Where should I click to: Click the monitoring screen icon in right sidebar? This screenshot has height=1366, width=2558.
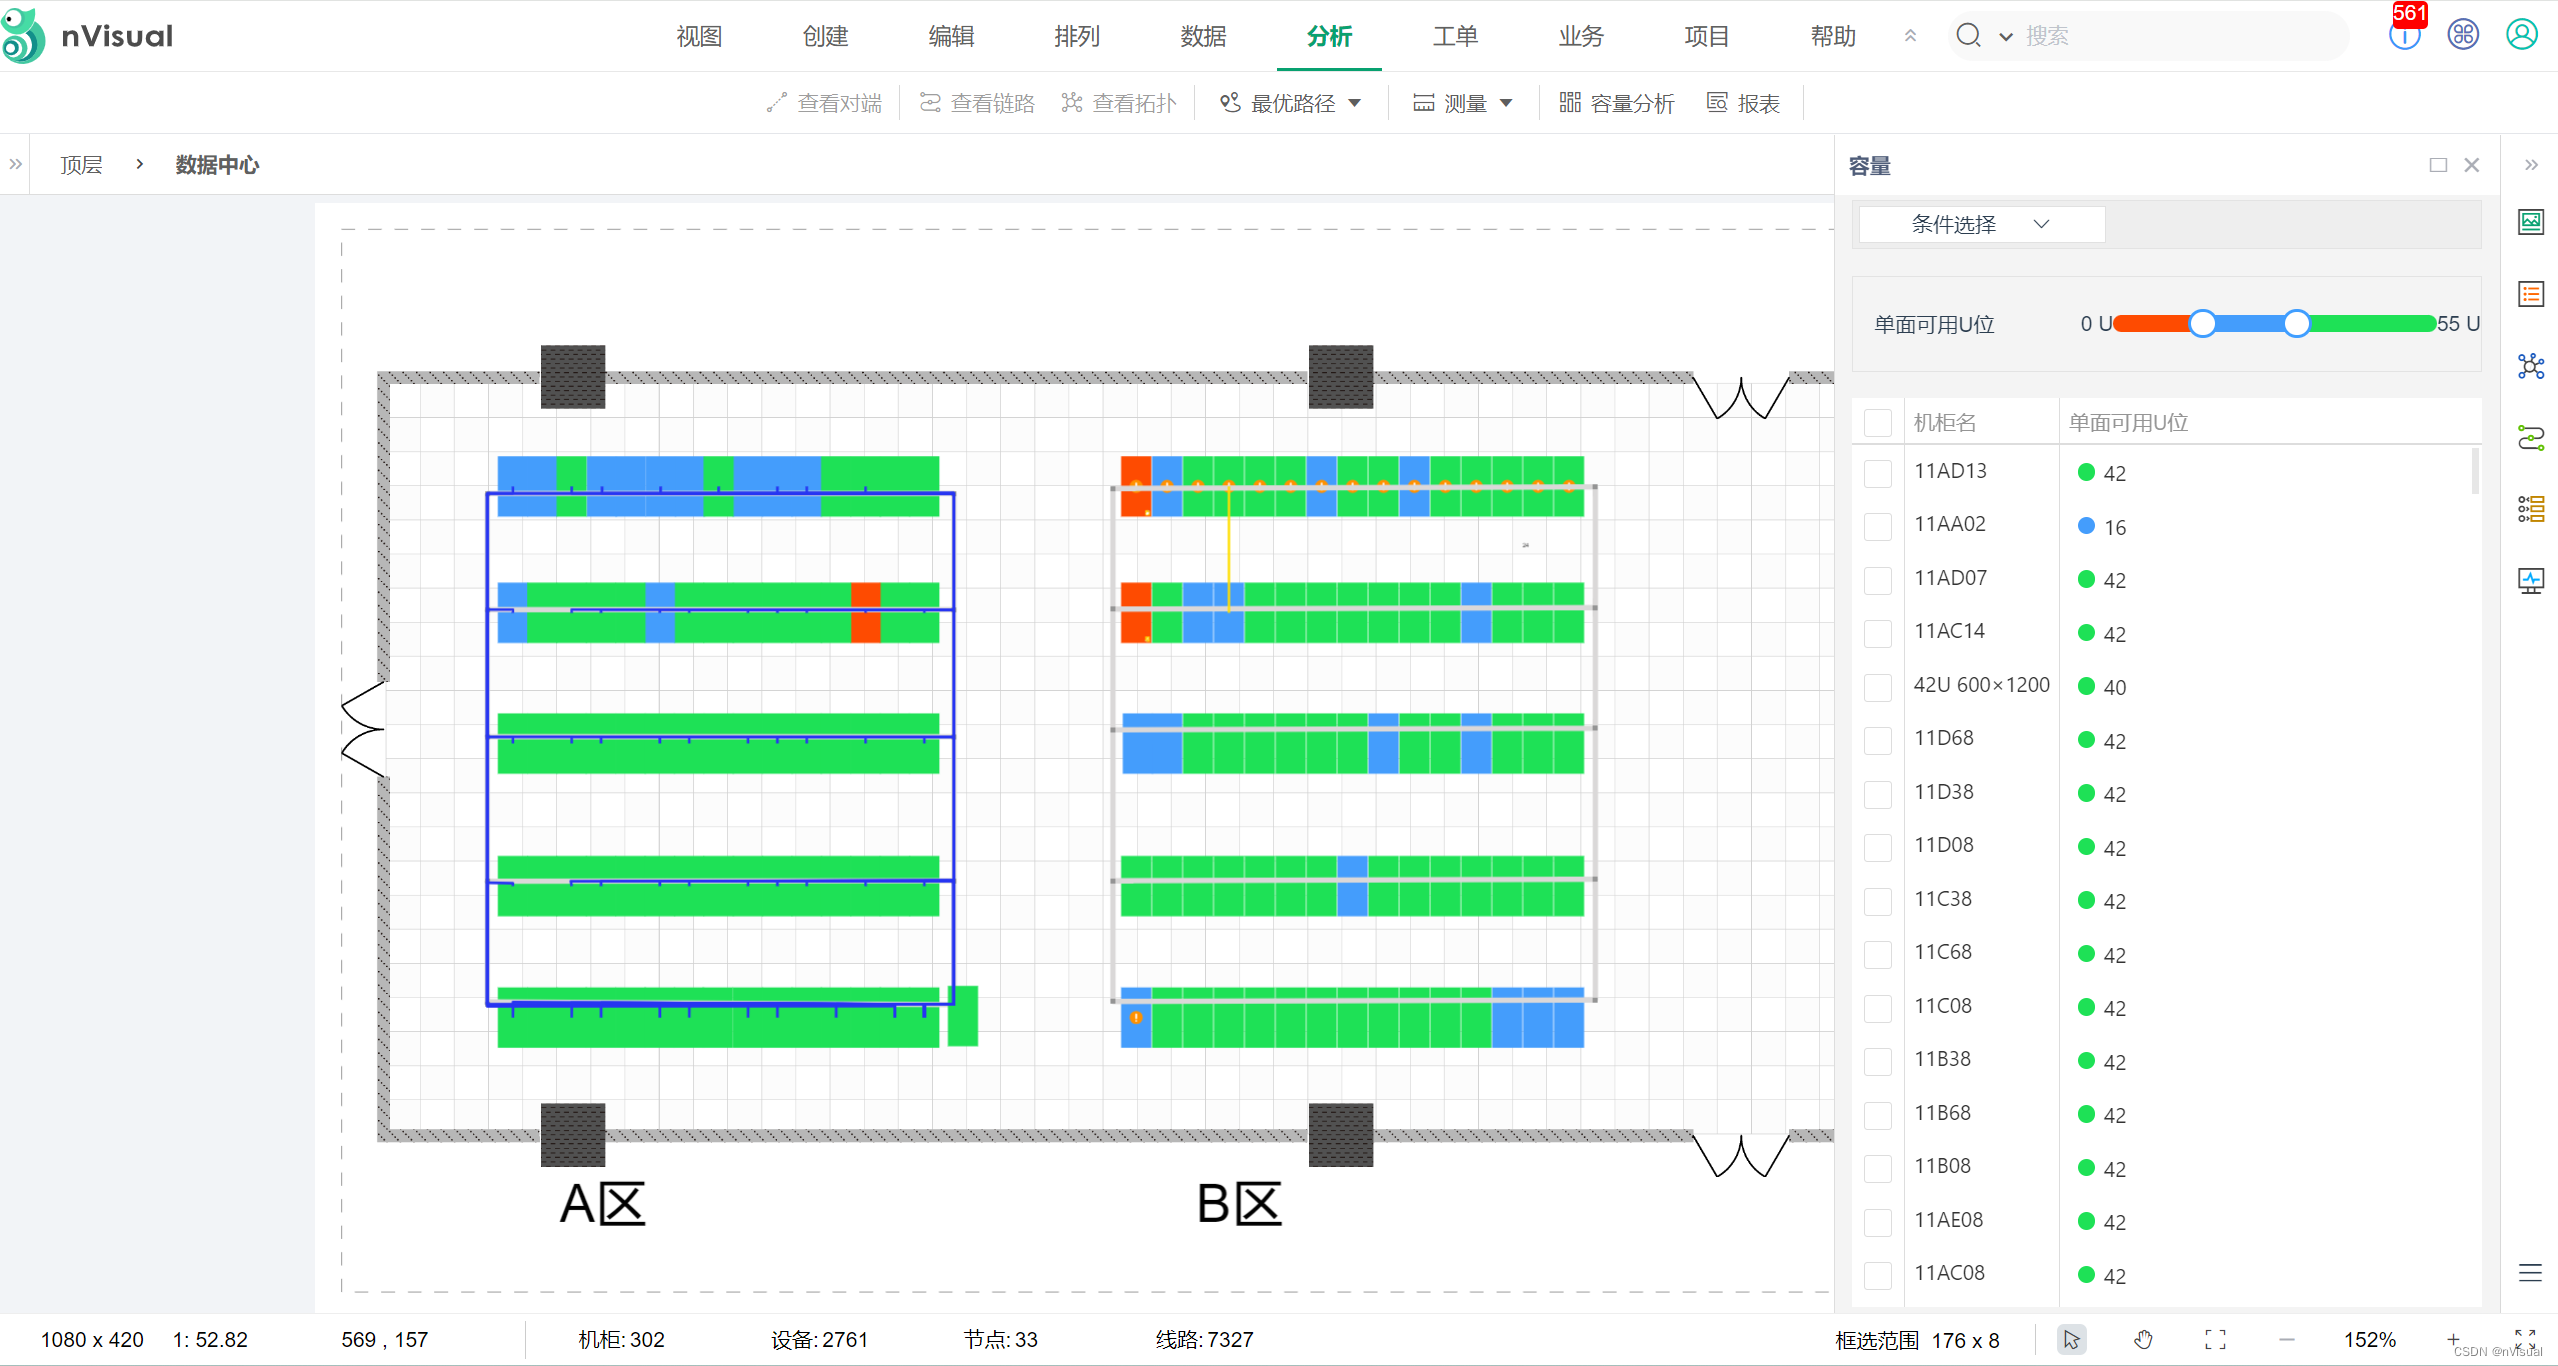click(2530, 581)
